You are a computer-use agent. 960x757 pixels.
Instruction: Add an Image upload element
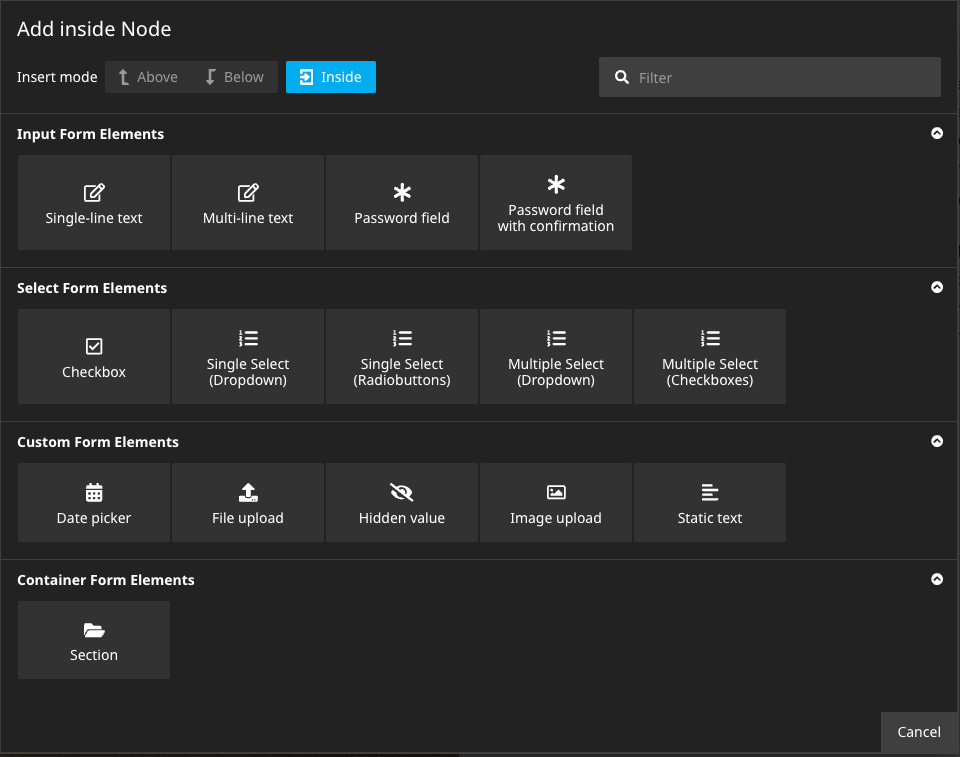[x=555, y=502]
